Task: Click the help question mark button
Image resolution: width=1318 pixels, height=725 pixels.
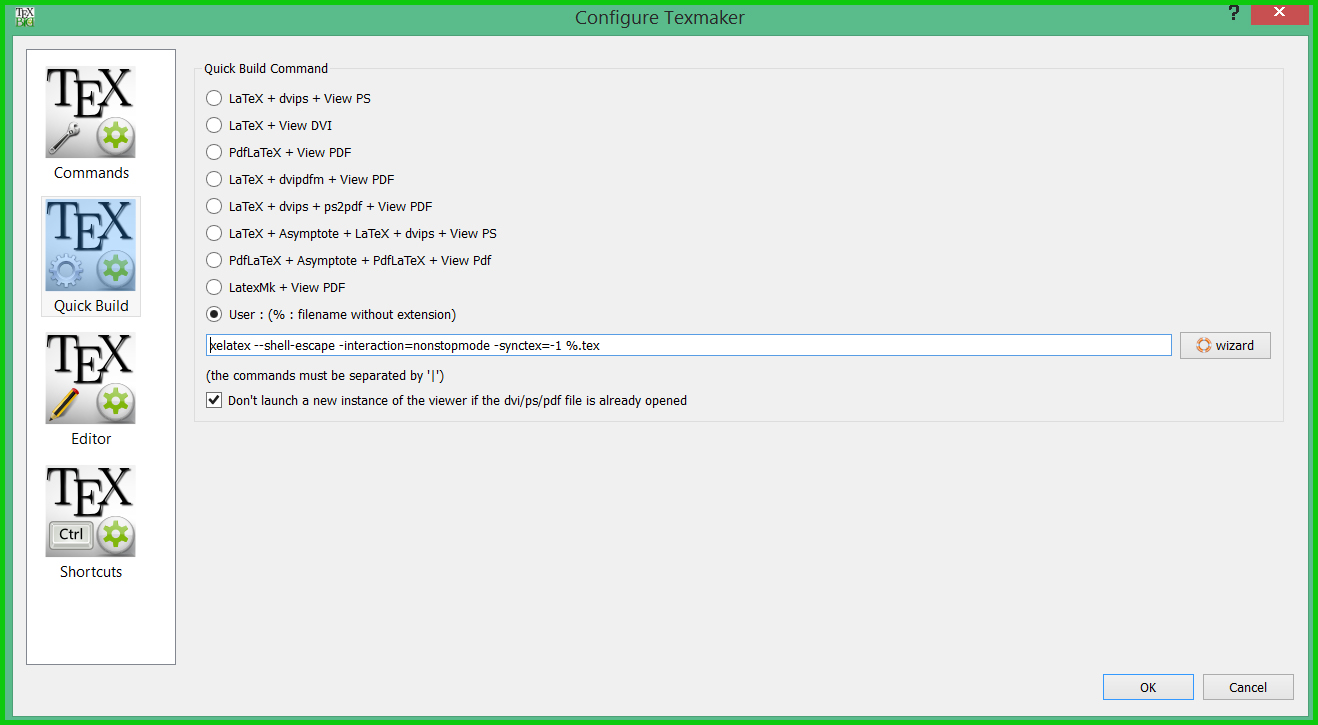Action: pyautogui.click(x=1232, y=14)
